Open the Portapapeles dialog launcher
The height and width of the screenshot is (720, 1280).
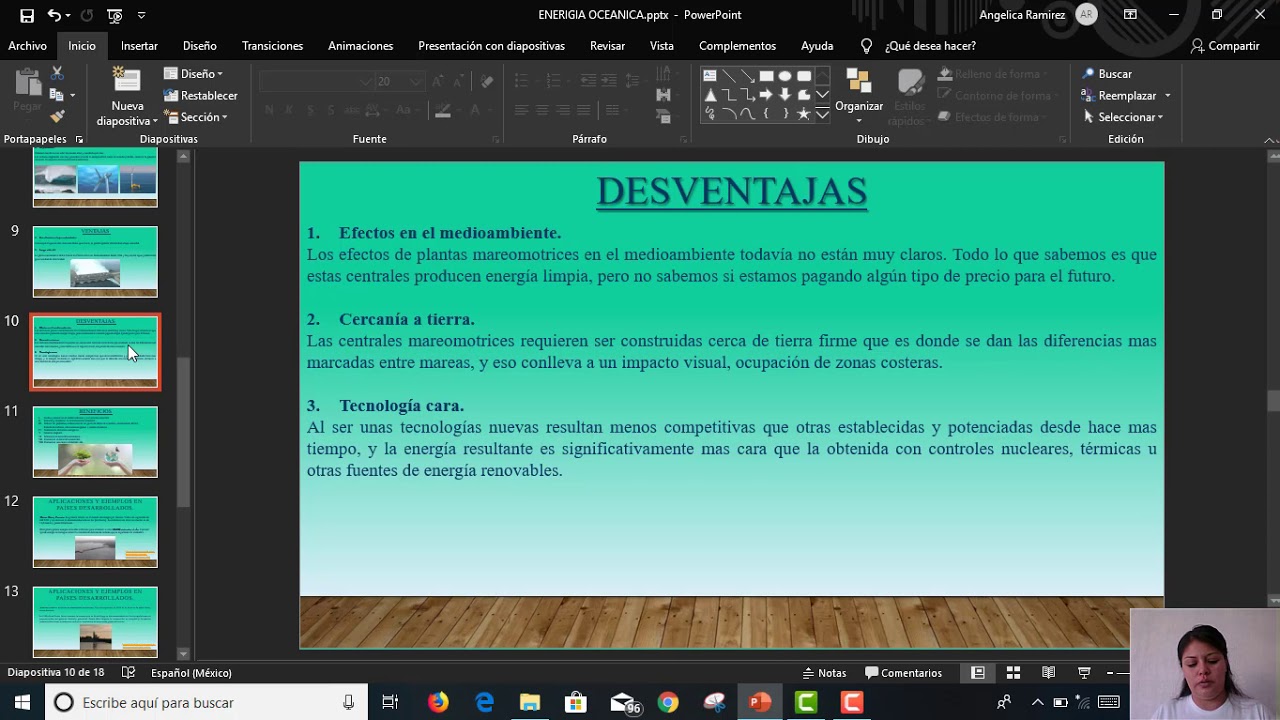click(x=79, y=140)
